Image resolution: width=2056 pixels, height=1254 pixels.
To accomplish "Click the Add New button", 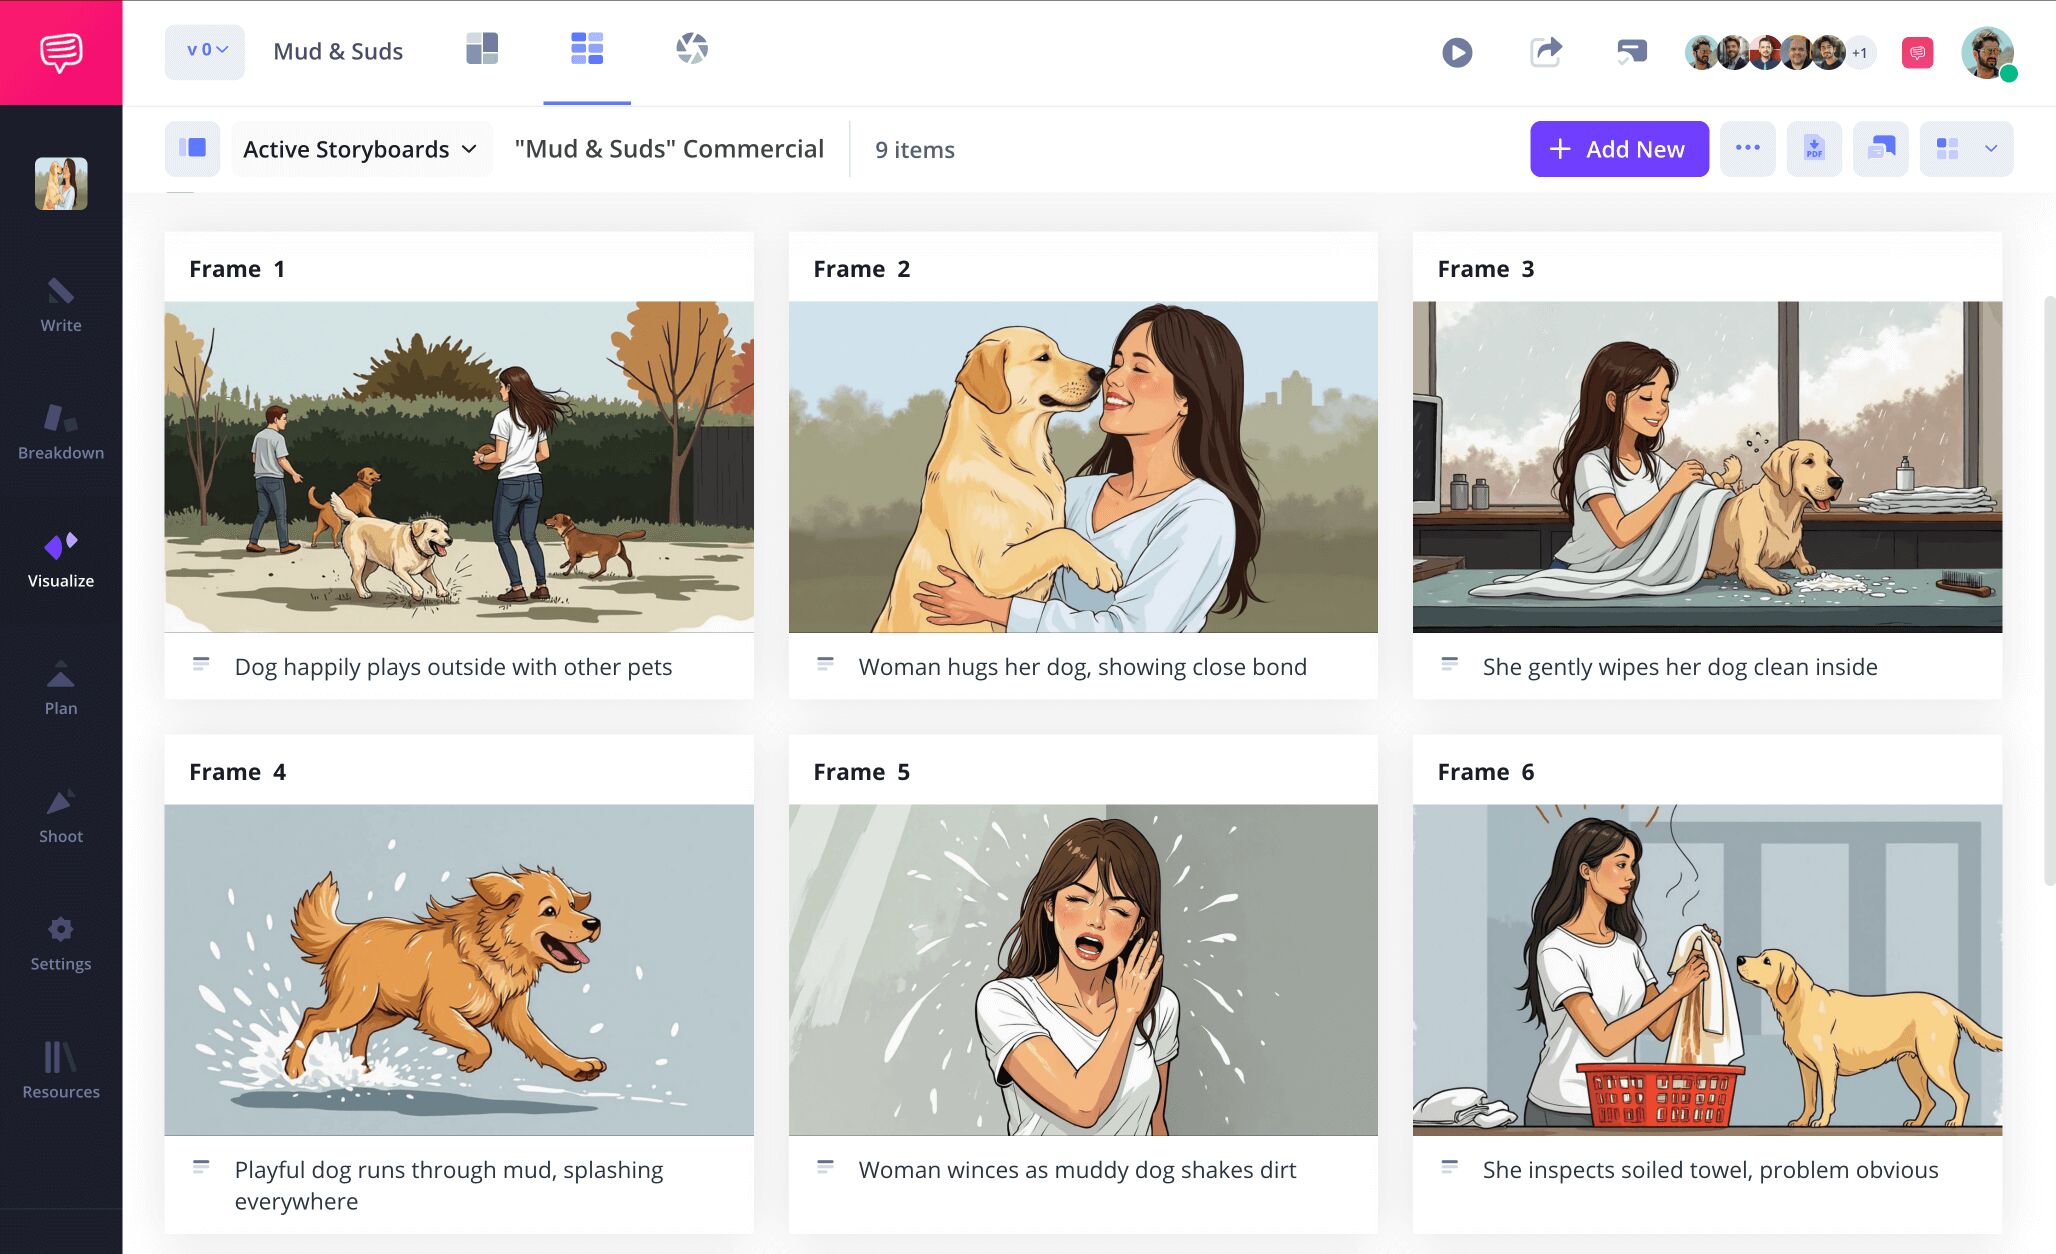I will click(1618, 149).
